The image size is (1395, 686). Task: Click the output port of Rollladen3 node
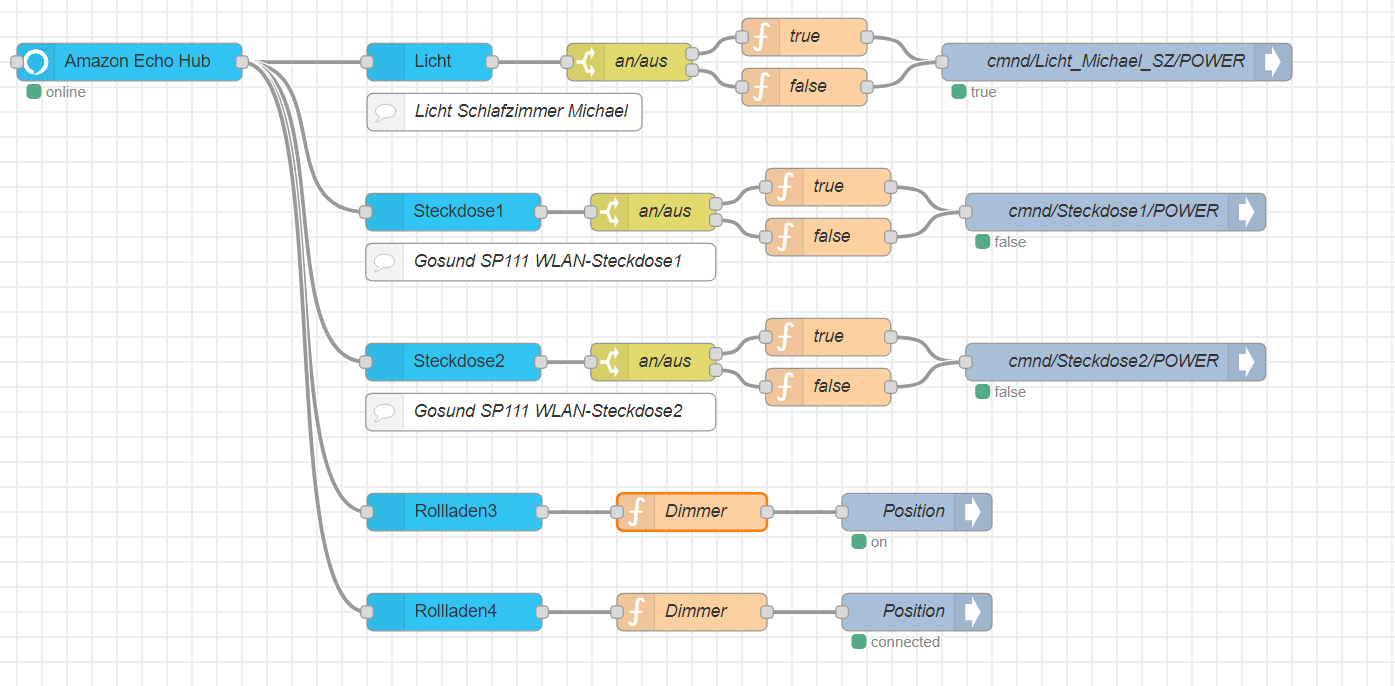(542, 512)
